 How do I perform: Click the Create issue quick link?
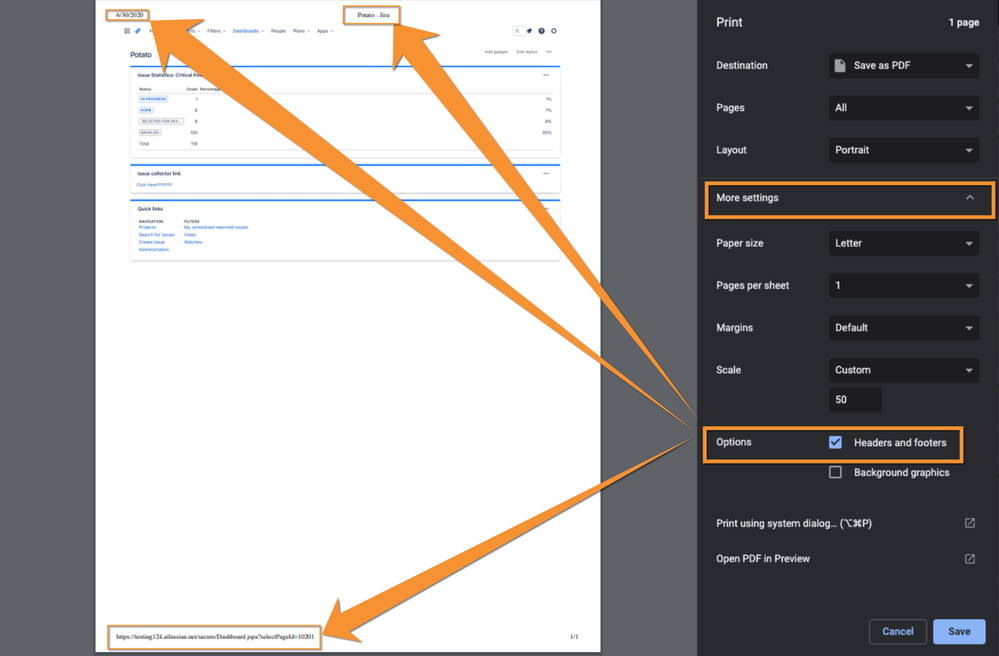(152, 242)
